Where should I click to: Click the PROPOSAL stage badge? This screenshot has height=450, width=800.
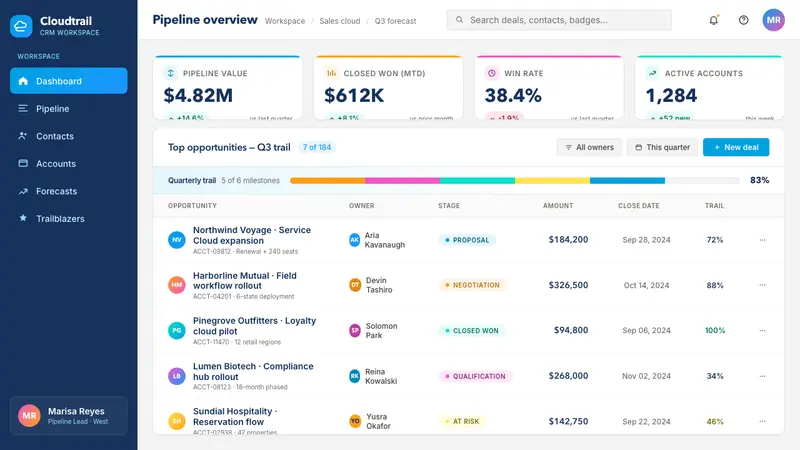(x=467, y=240)
